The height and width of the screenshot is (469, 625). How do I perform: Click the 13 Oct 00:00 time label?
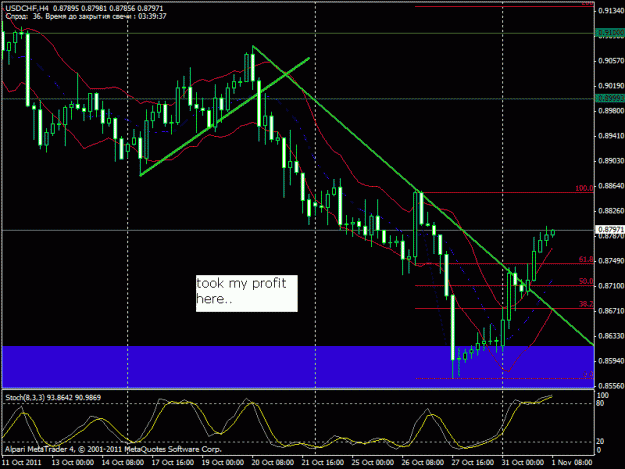tap(73, 463)
